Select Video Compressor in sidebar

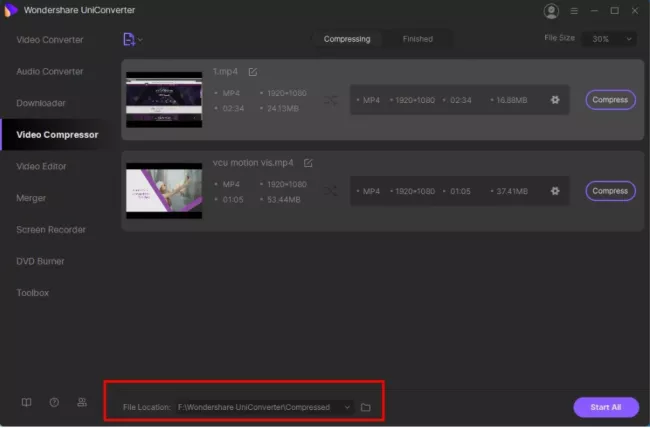click(57, 135)
